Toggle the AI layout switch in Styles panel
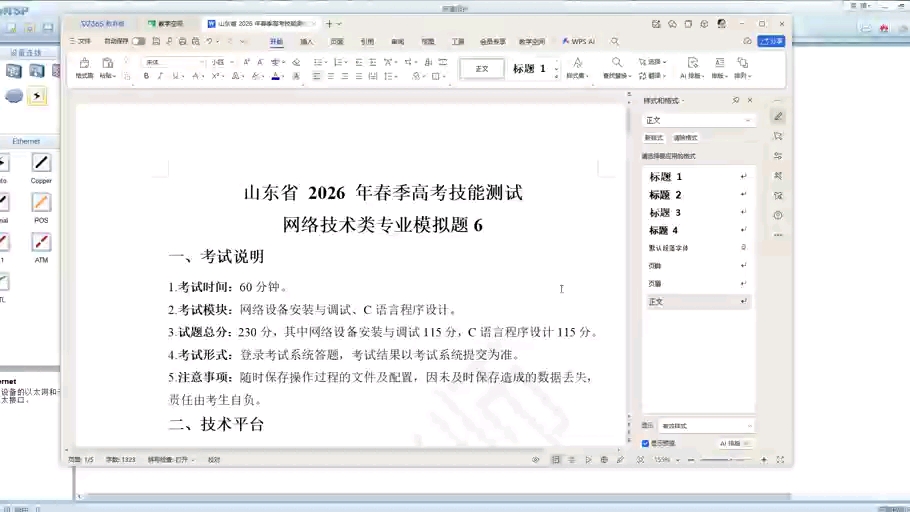The width and height of the screenshot is (910, 512). click(746, 444)
